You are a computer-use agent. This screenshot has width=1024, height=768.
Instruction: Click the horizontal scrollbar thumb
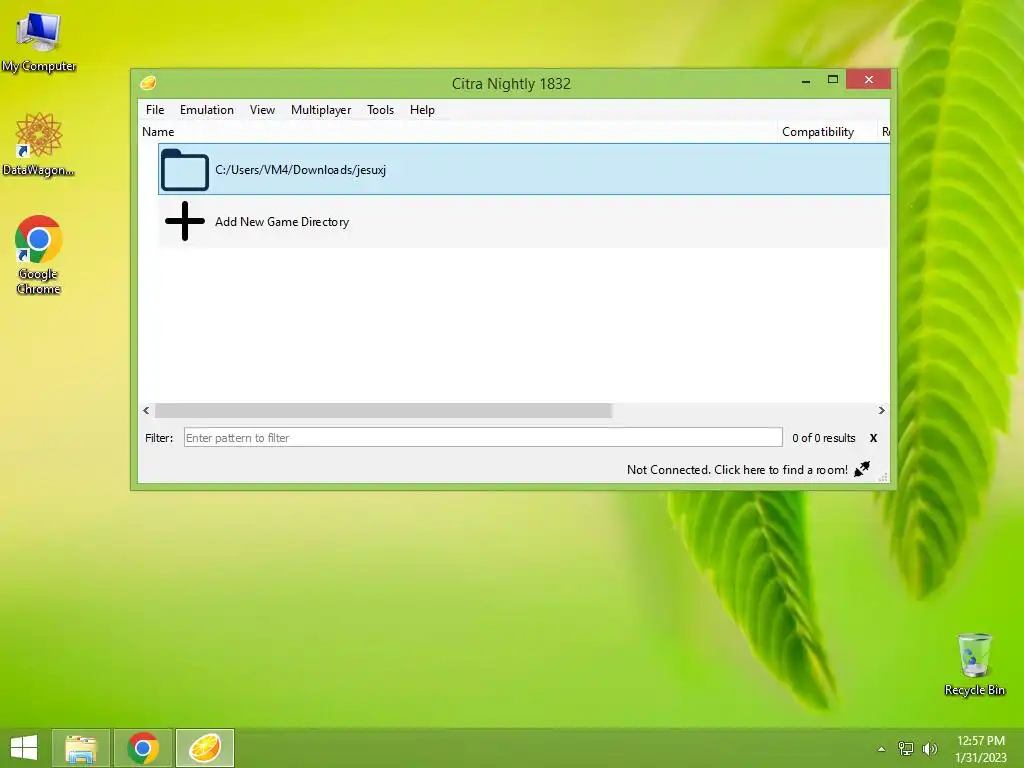pos(383,410)
